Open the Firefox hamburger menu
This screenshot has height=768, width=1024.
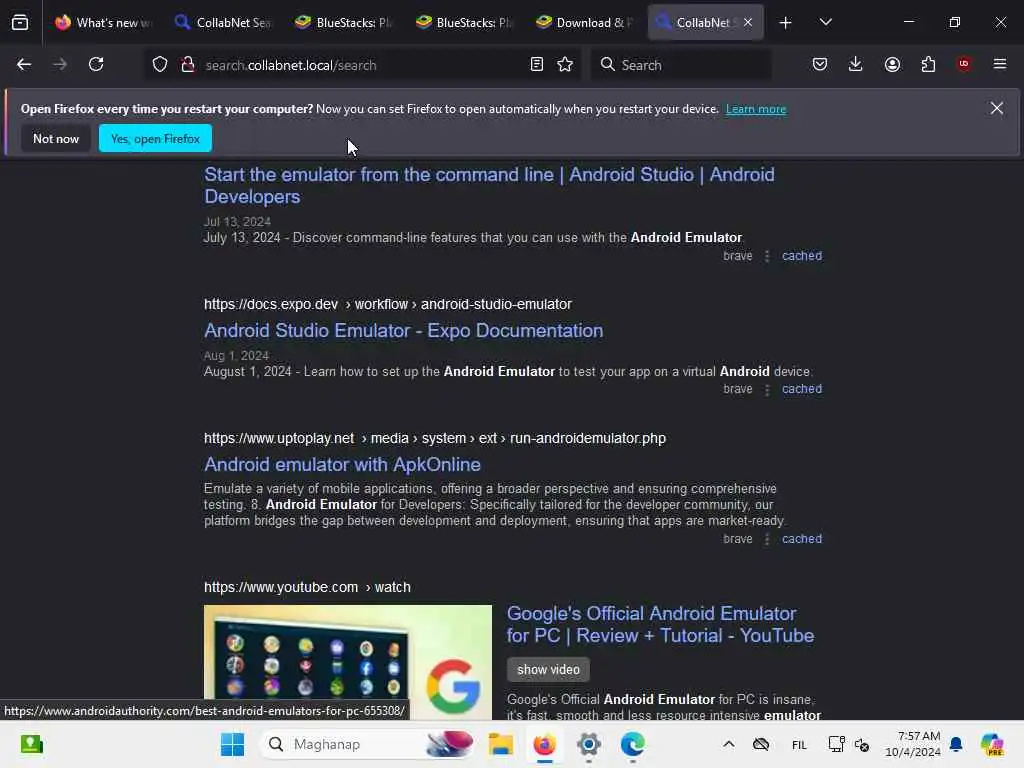tap(1000, 64)
